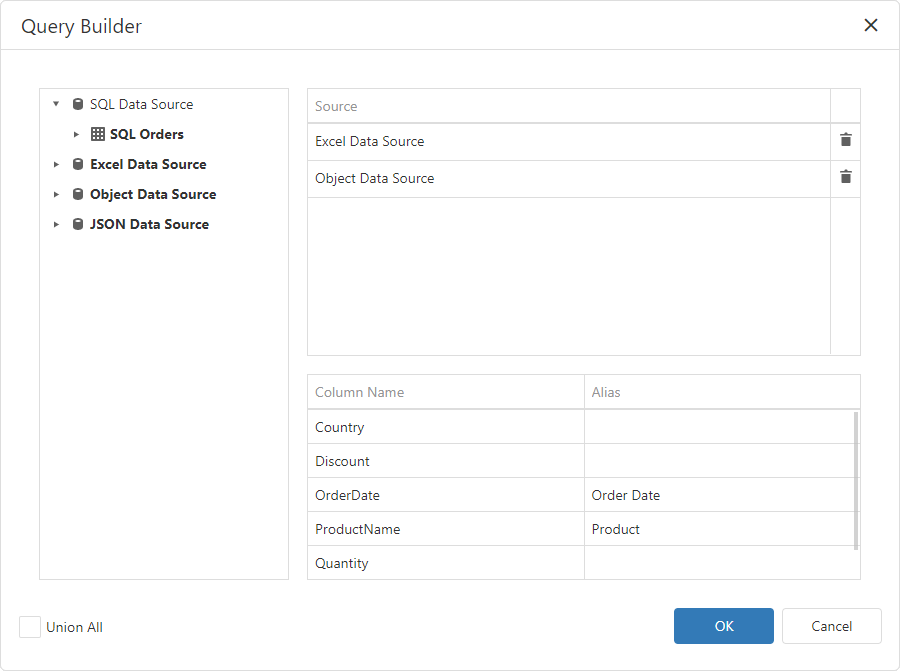This screenshot has height=671, width=900.
Task: Expand the JSON Data Source node
Action: pyautogui.click(x=56, y=224)
